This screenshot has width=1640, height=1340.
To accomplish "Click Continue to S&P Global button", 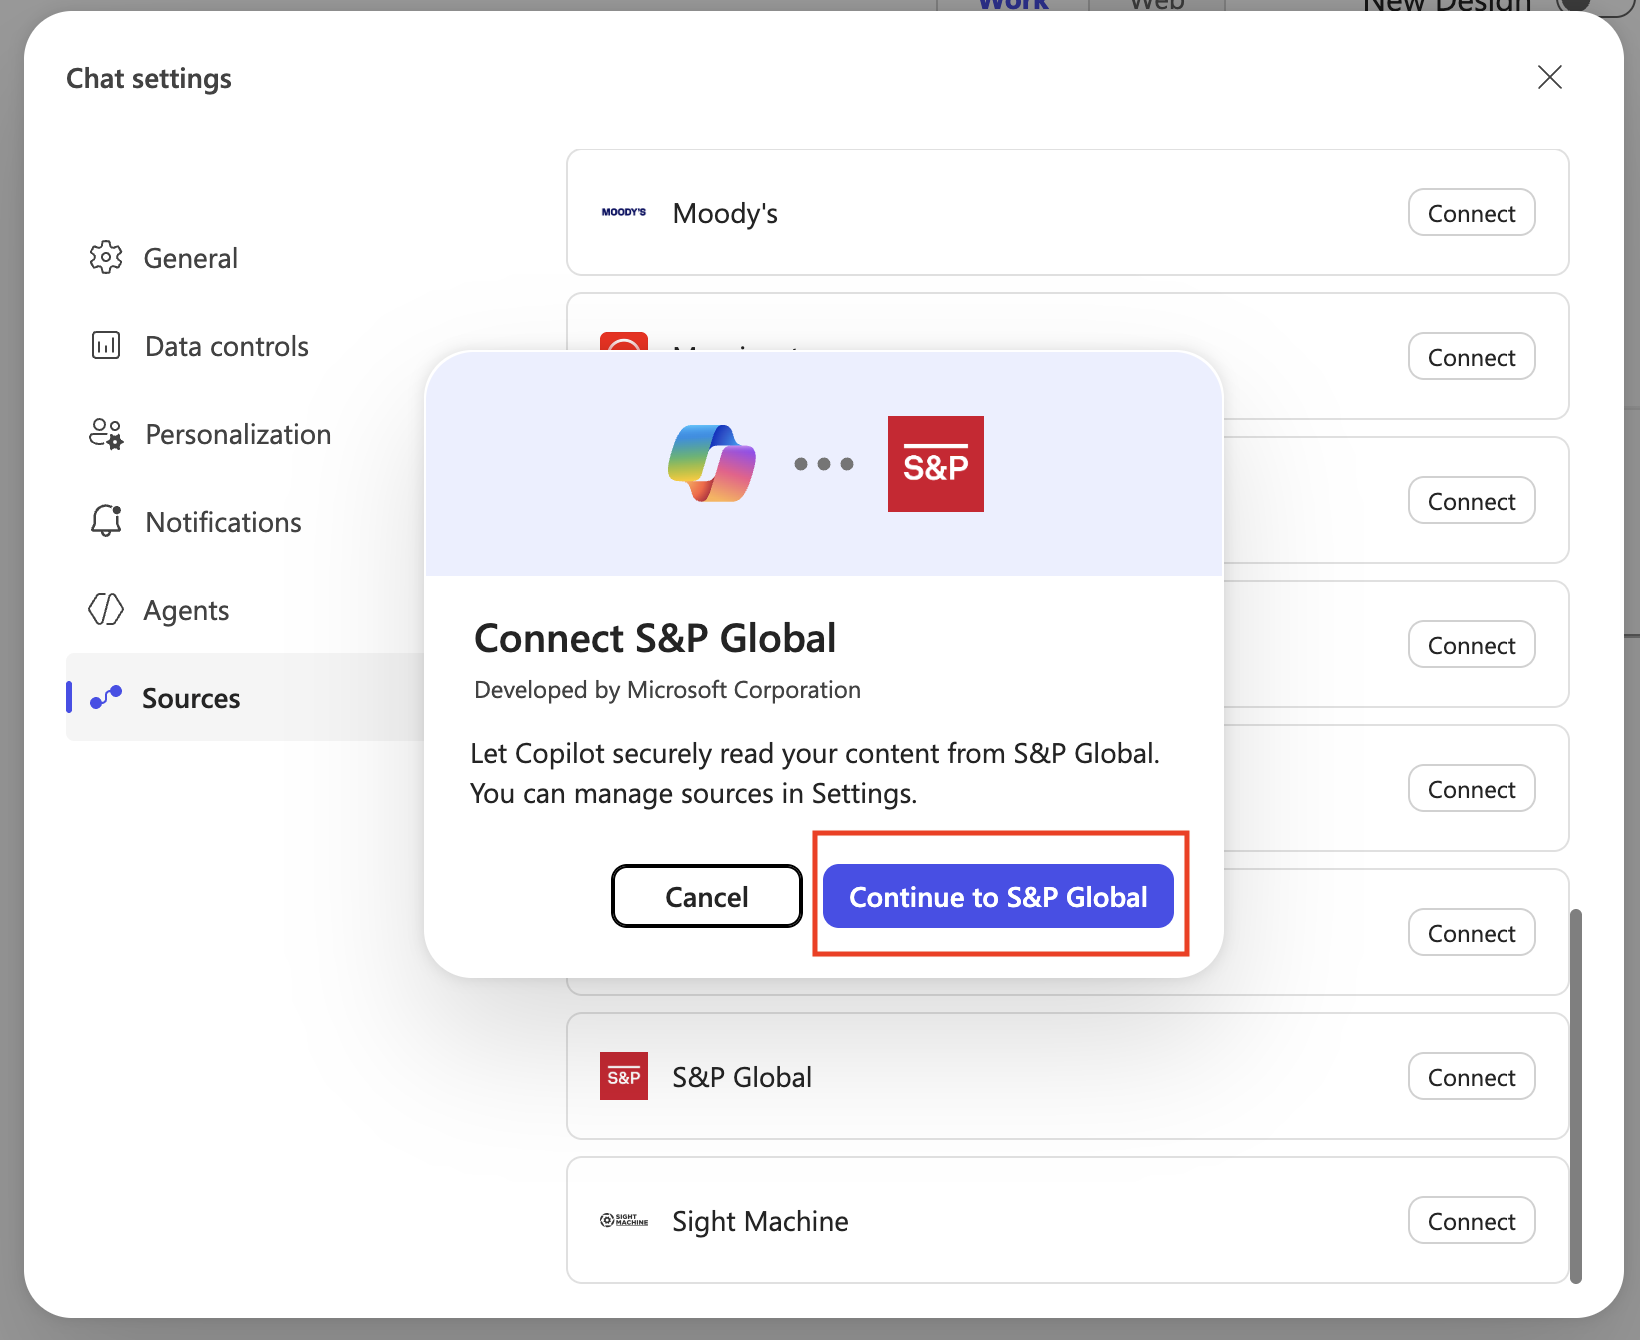I will click(x=998, y=896).
